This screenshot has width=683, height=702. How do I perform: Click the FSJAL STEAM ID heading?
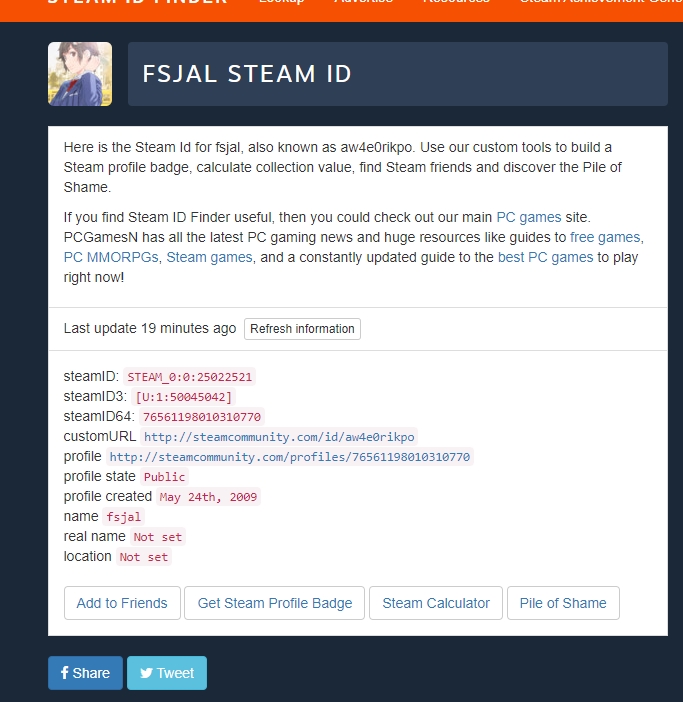coord(247,74)
